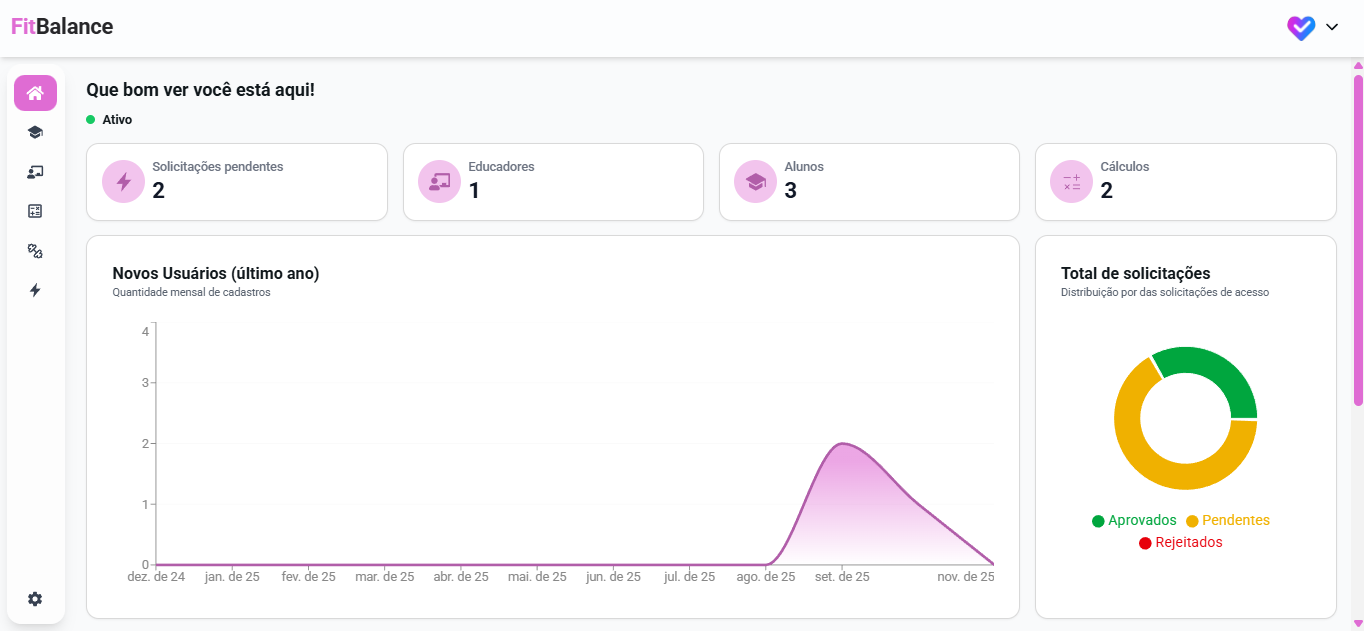Expand the user profile dropdown chevron

1332,28
